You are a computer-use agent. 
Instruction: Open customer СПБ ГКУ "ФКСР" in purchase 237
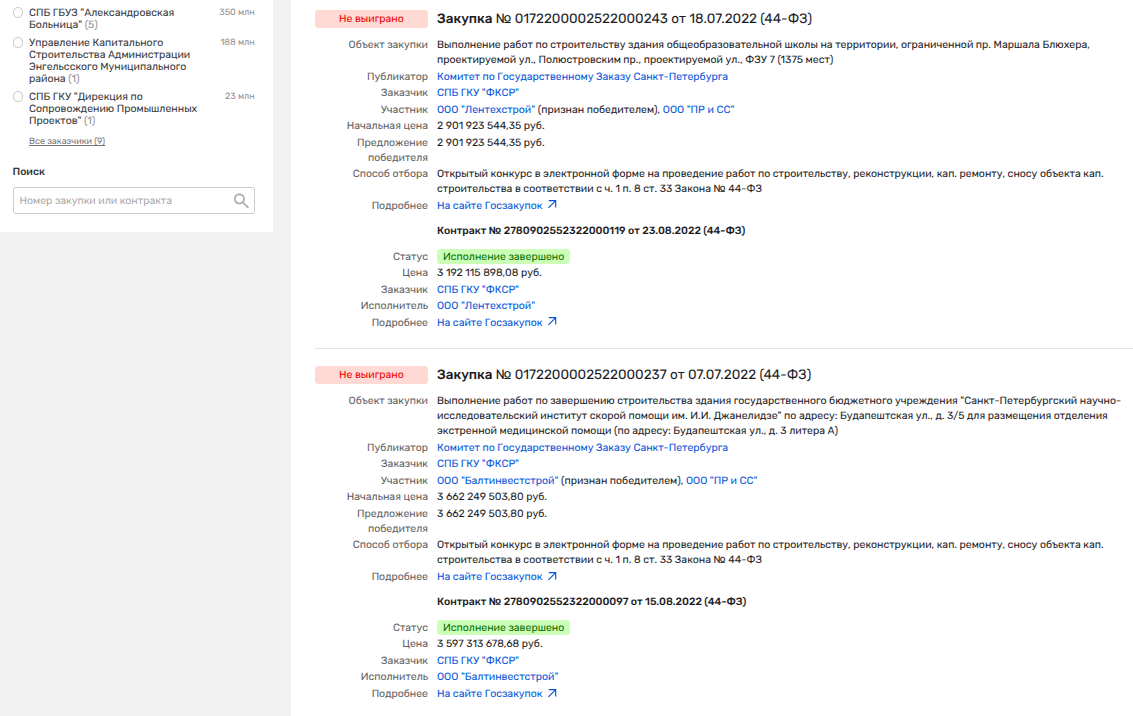478,463
